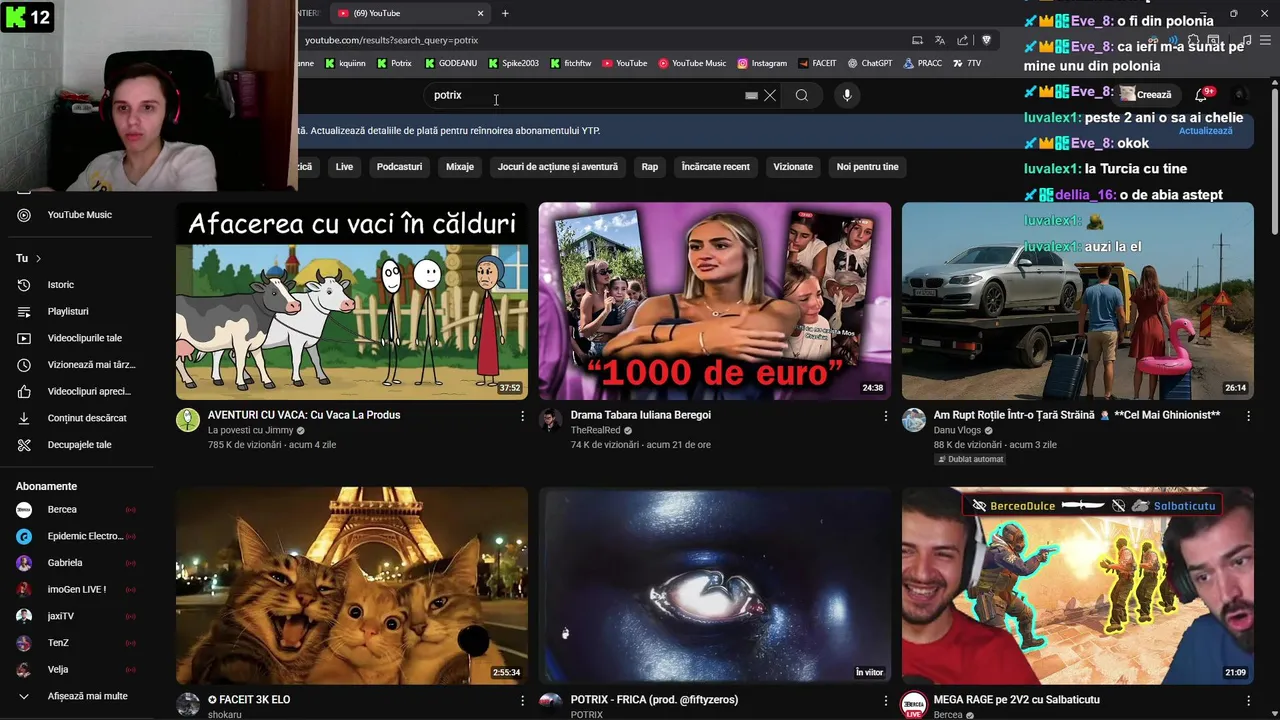Select the Încărcate recent filter chip
1280x720 pixels.
point(715,167)
